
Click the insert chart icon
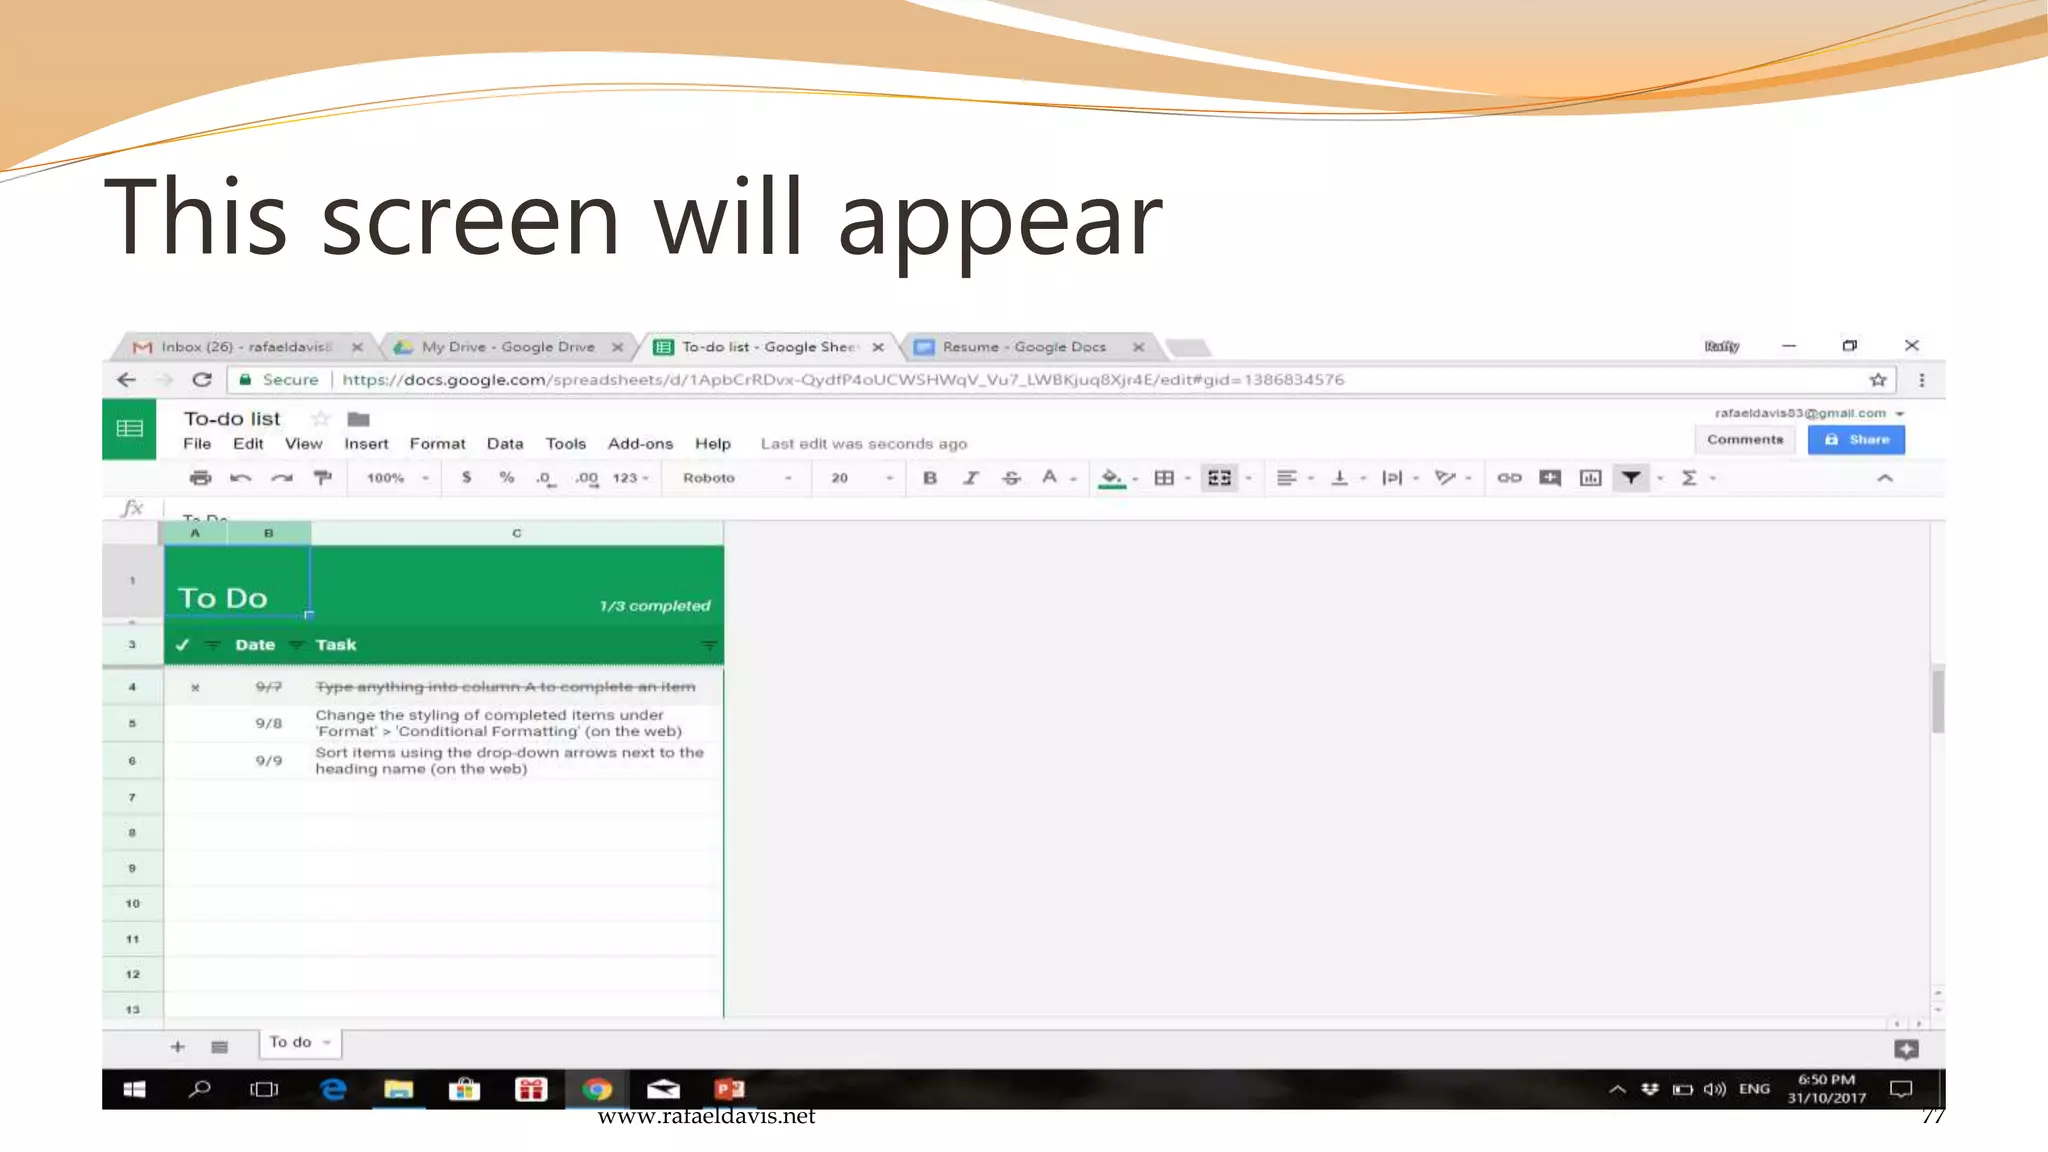[x=1590, y=478]
